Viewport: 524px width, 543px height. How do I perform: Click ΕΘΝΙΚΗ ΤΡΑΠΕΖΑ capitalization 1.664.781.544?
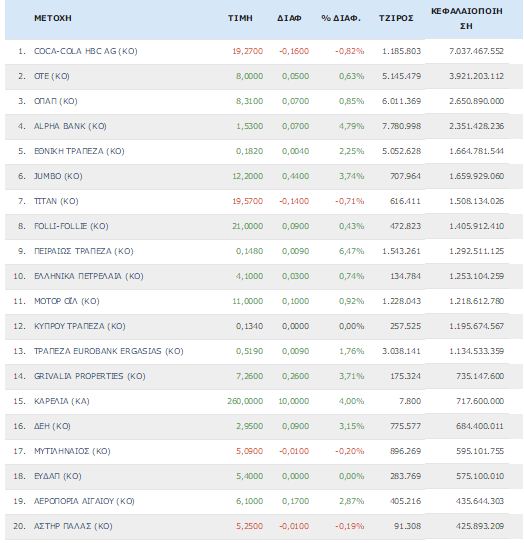(x=476, y=151)
